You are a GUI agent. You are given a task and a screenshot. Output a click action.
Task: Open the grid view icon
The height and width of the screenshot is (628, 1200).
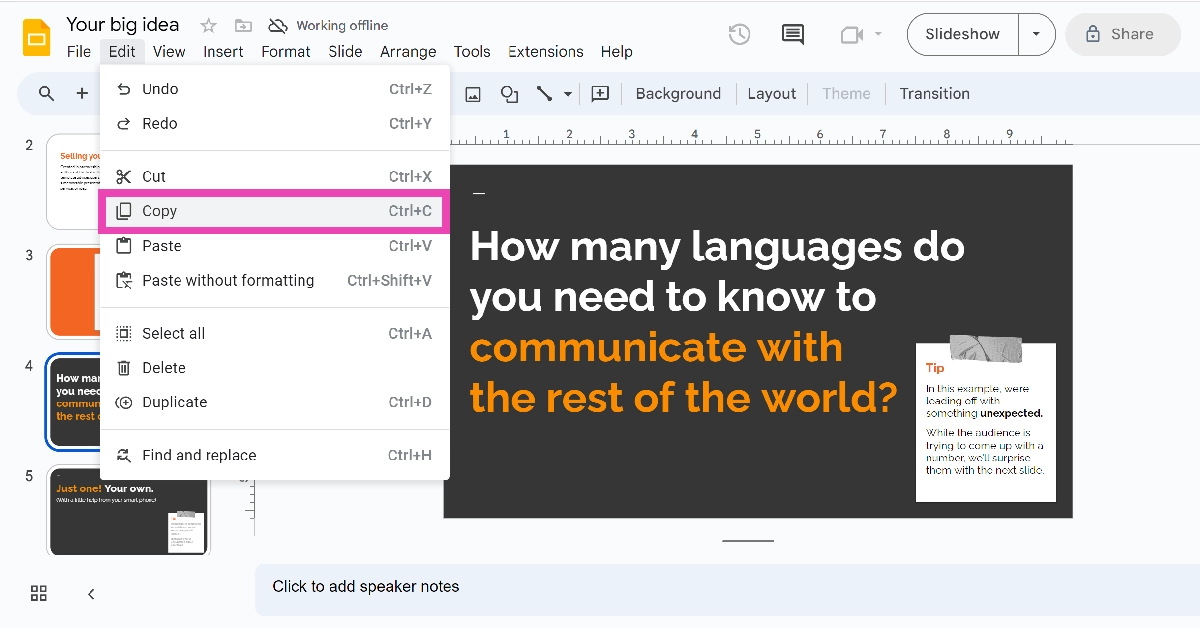(x=39, y=593)
